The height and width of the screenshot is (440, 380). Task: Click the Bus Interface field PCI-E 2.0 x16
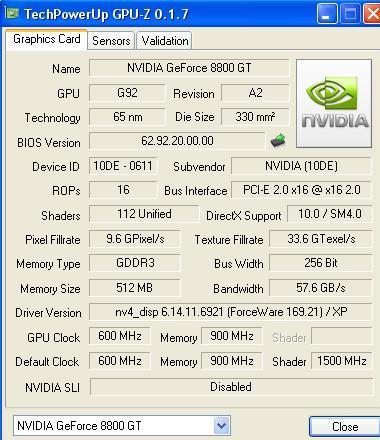301,190
